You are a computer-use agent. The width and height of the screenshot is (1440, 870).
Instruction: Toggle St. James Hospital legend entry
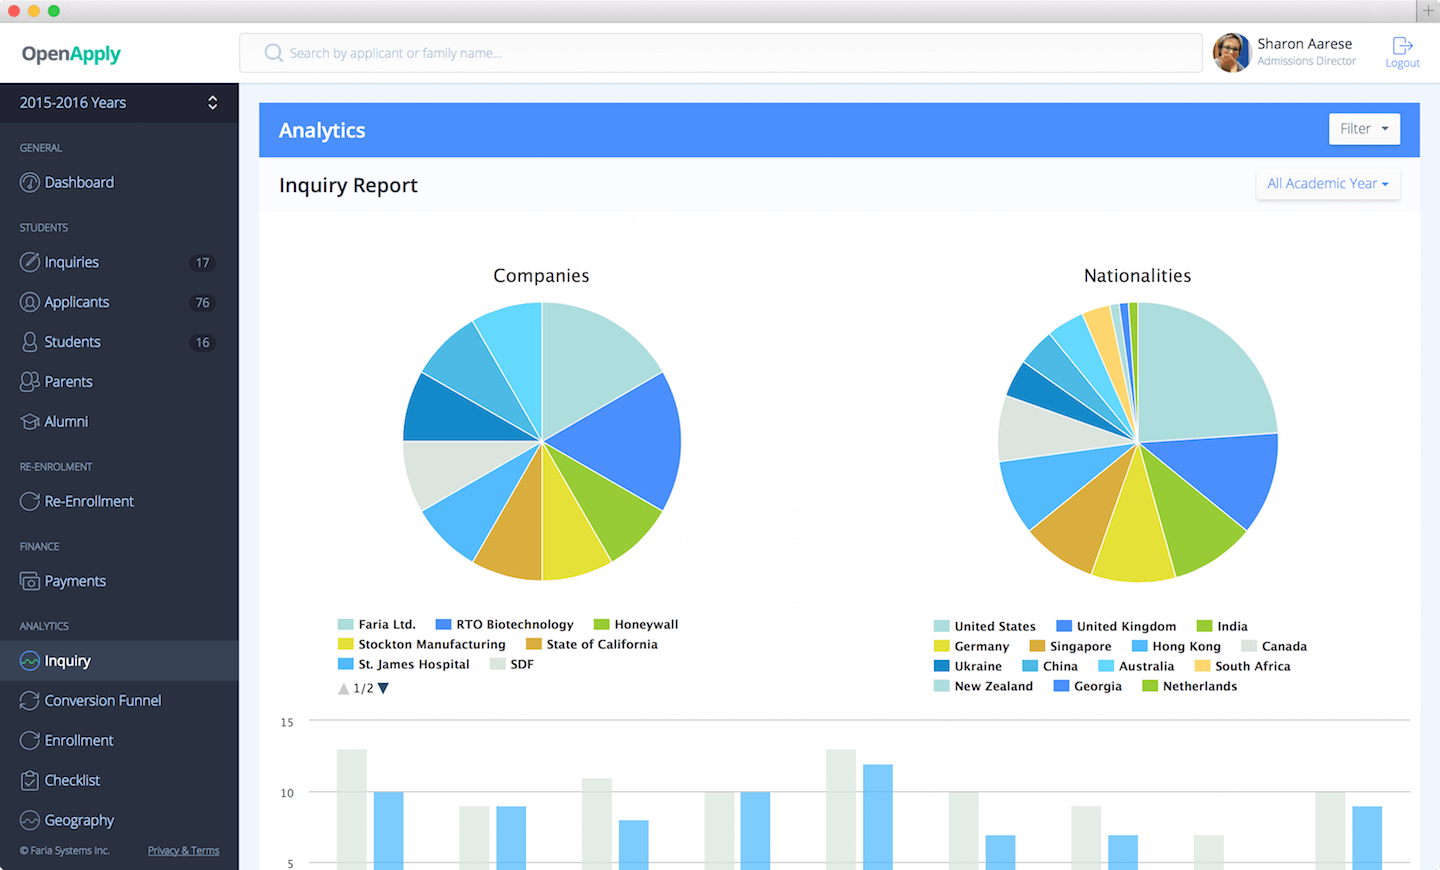(x=404, y=664)
